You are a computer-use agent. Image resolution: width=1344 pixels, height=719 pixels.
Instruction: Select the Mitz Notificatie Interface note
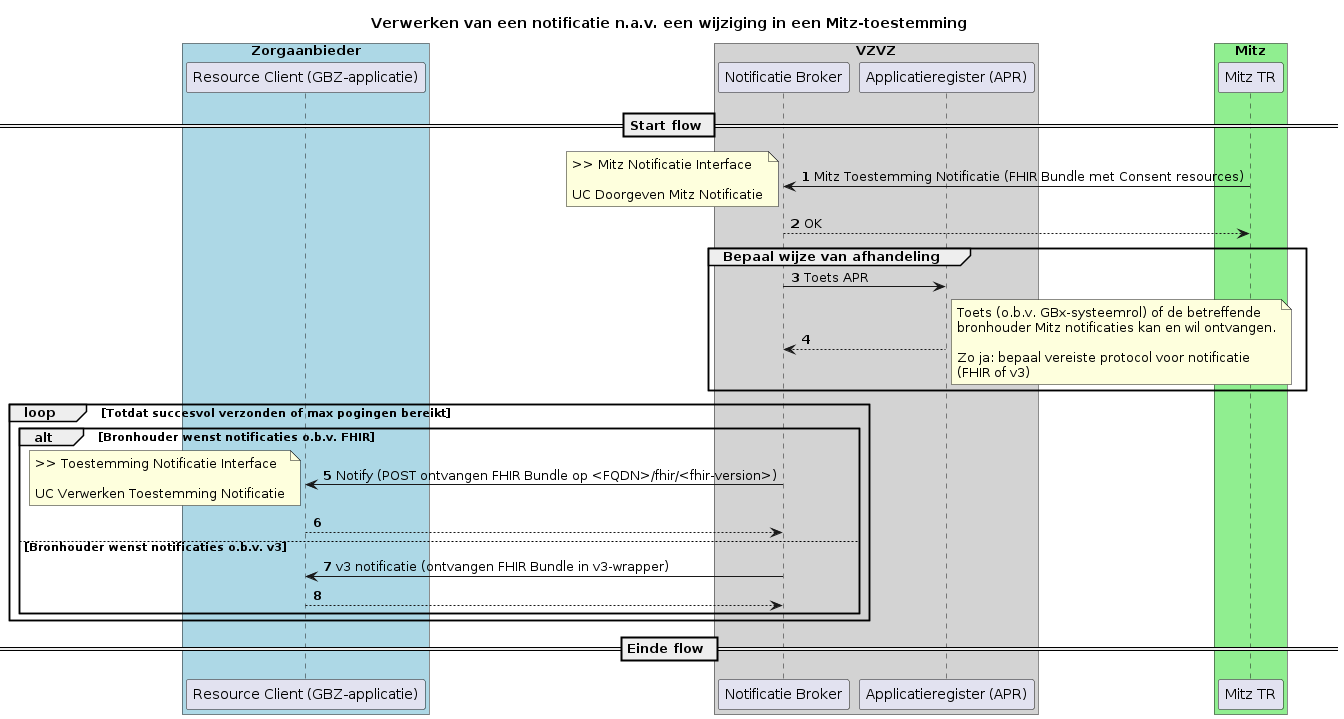click(x=672, y=179)
